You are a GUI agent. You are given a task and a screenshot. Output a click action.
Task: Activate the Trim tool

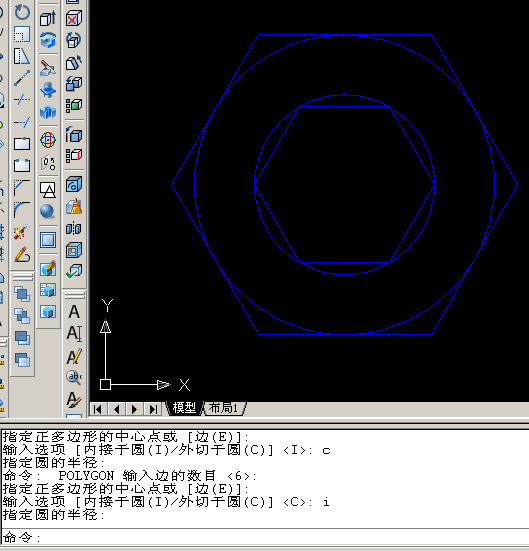(22, 100)
